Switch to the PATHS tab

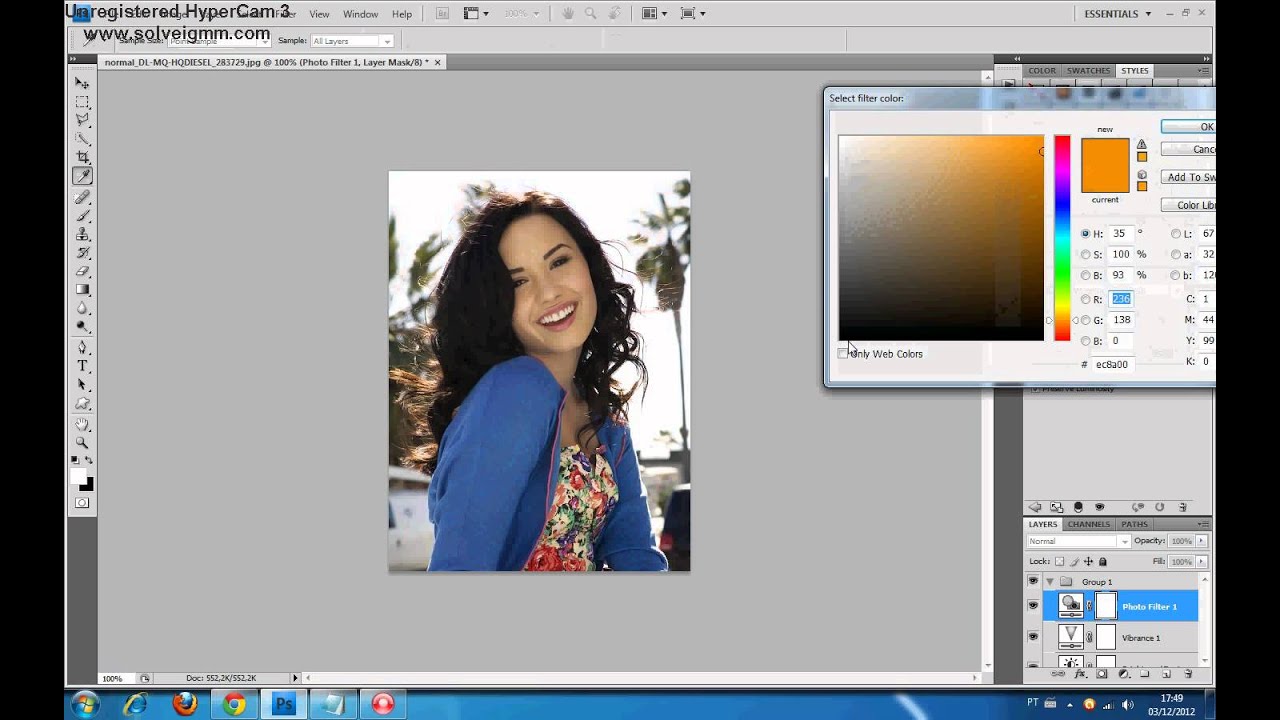click(1134, 524)
